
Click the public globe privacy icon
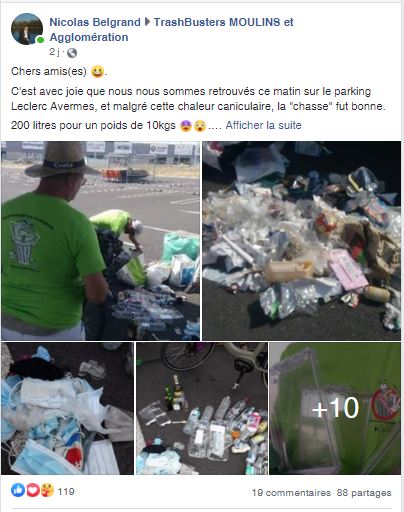[x=72, y=53]
